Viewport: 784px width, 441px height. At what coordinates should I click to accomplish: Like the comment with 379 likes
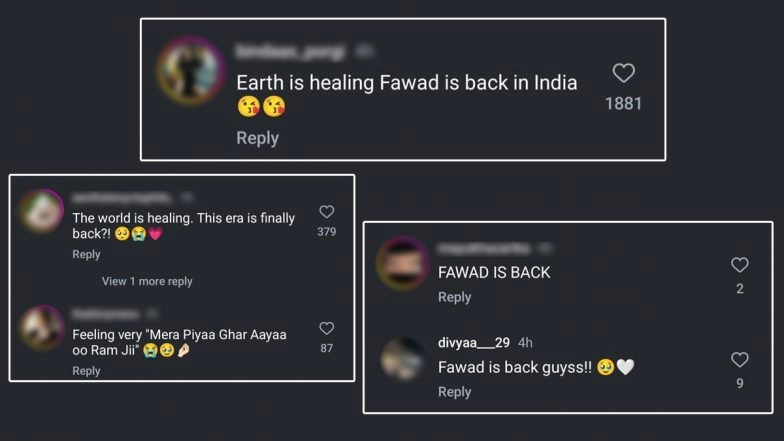coord(326,212)
